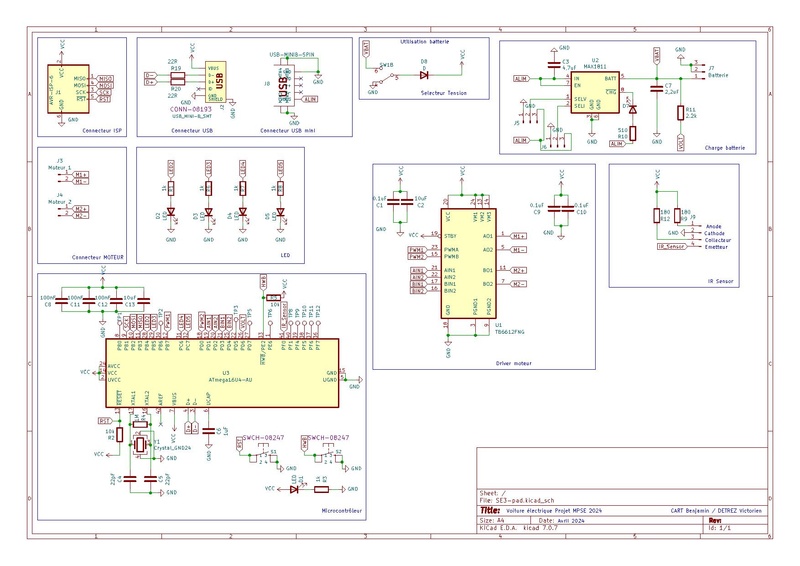This screenshot has height=566, width=800.
Task: Click the "Size: A4" field
Action: [x=492, y=521]
